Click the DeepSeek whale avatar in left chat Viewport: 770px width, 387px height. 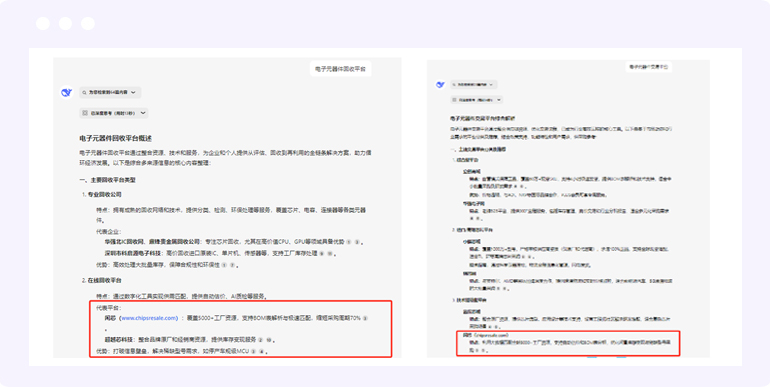coord(66,92)
